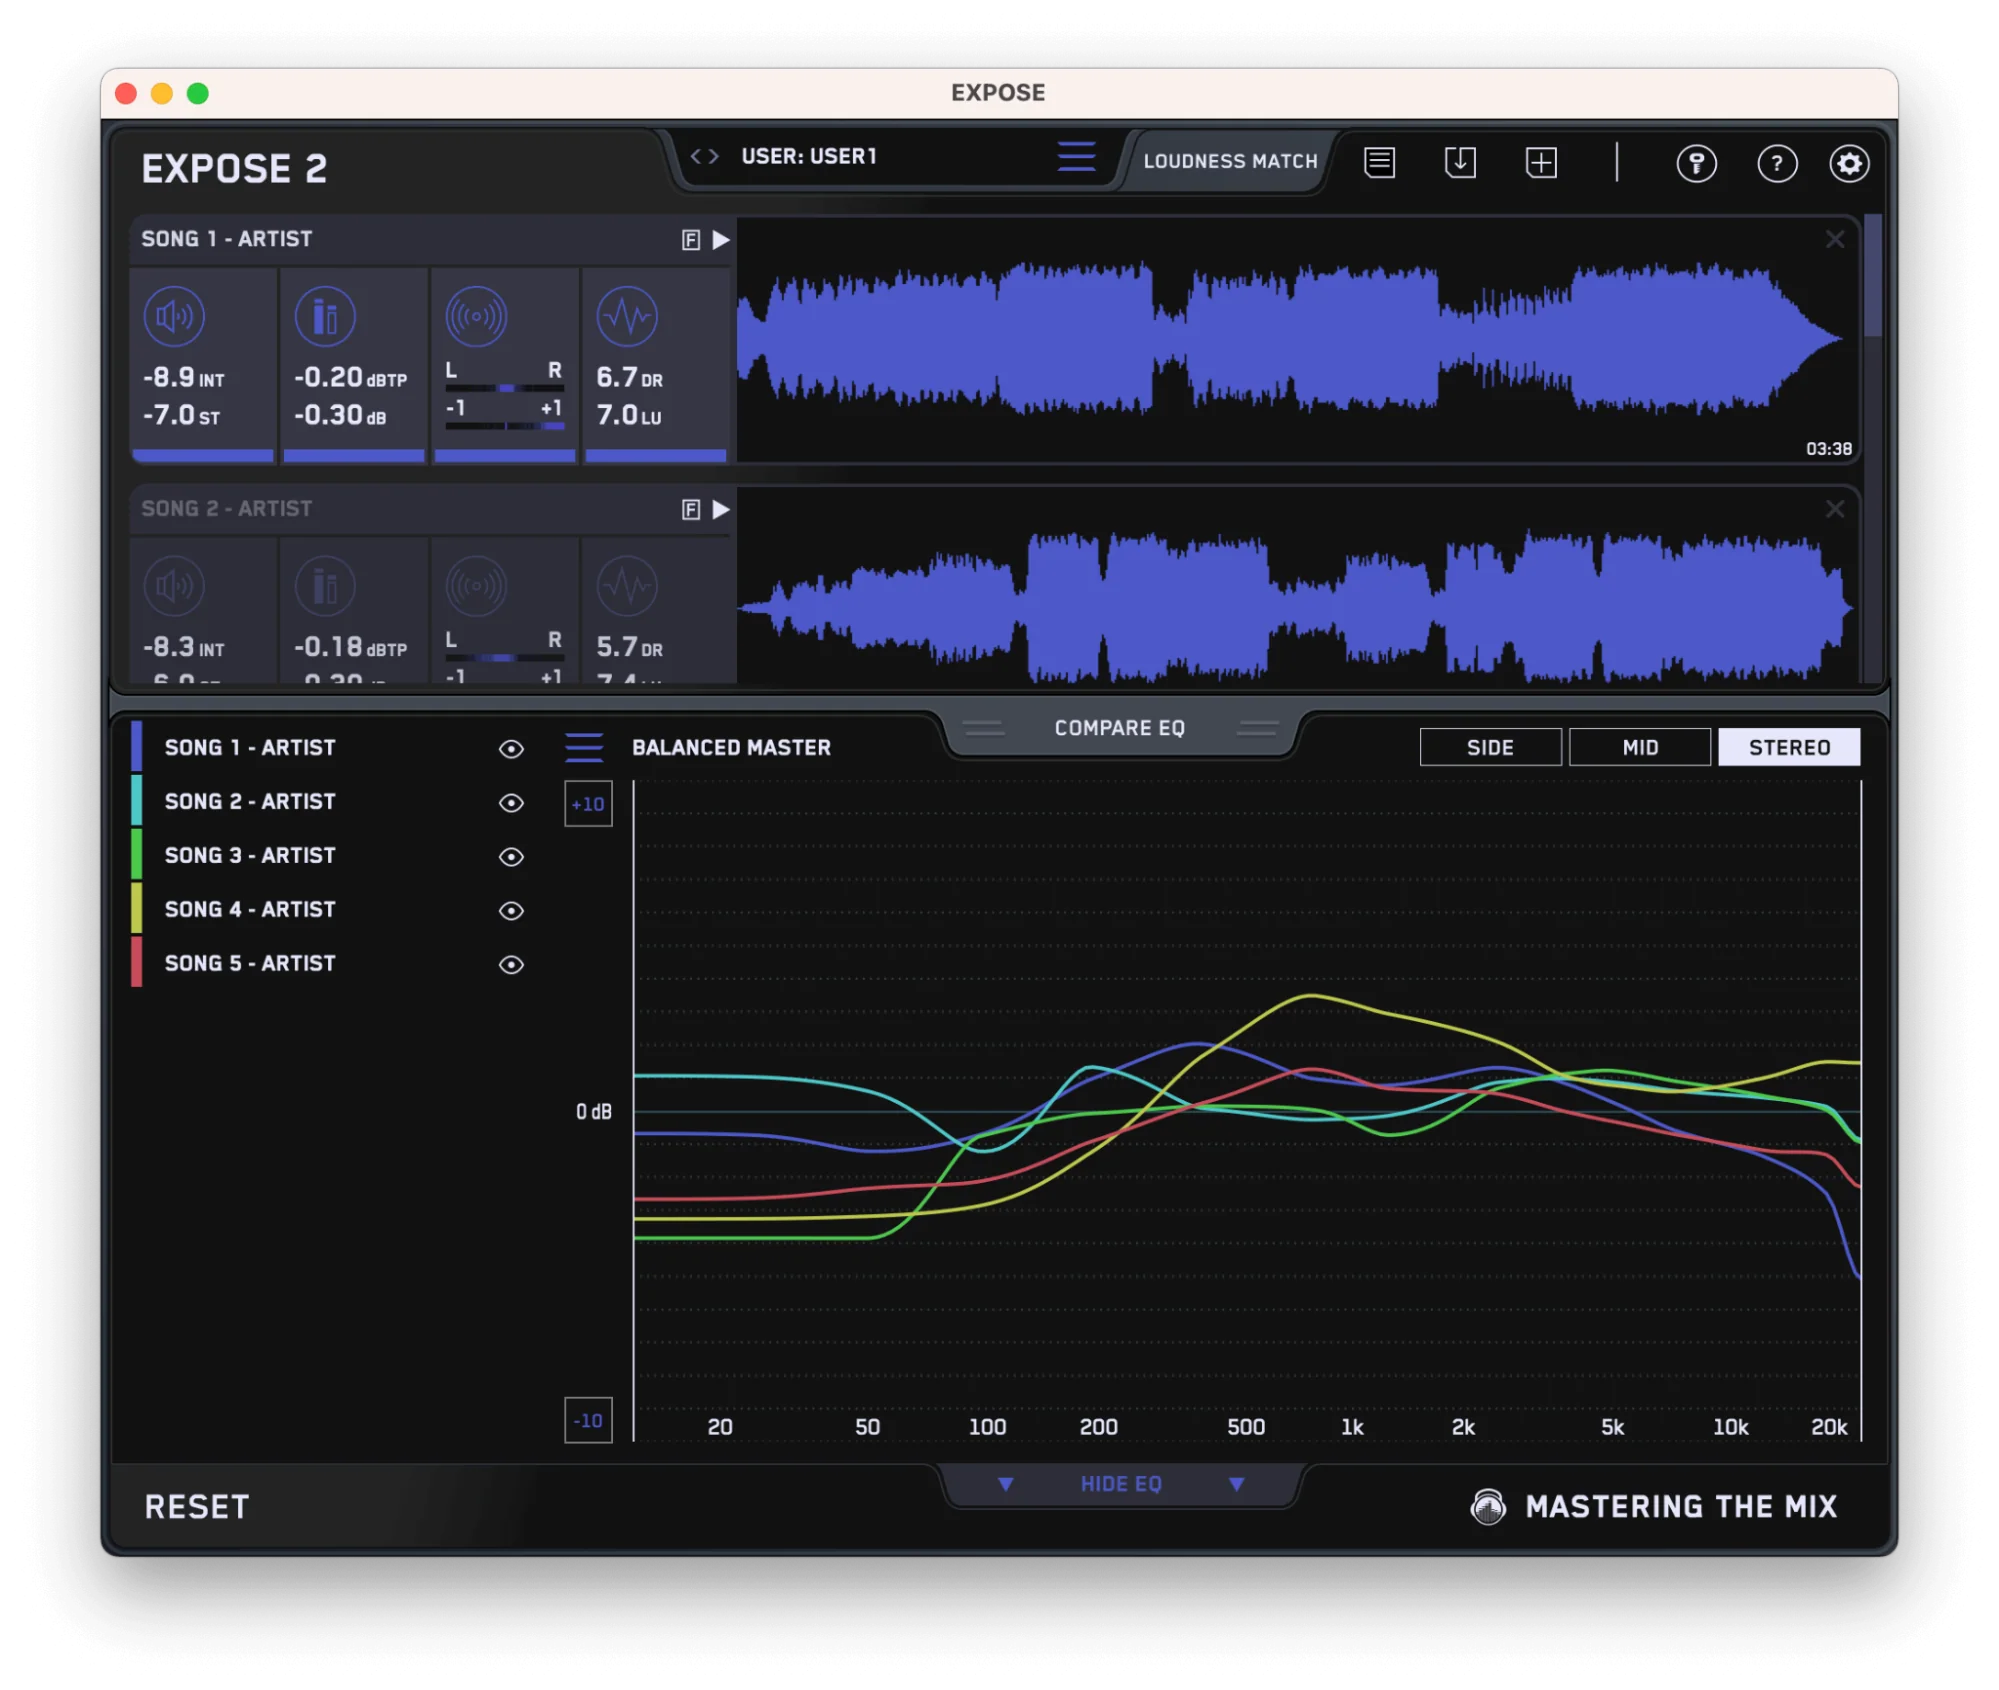Click Song 2 stereo field icon
Screen dimensions: 1999x1690
[x=476, y=586]
